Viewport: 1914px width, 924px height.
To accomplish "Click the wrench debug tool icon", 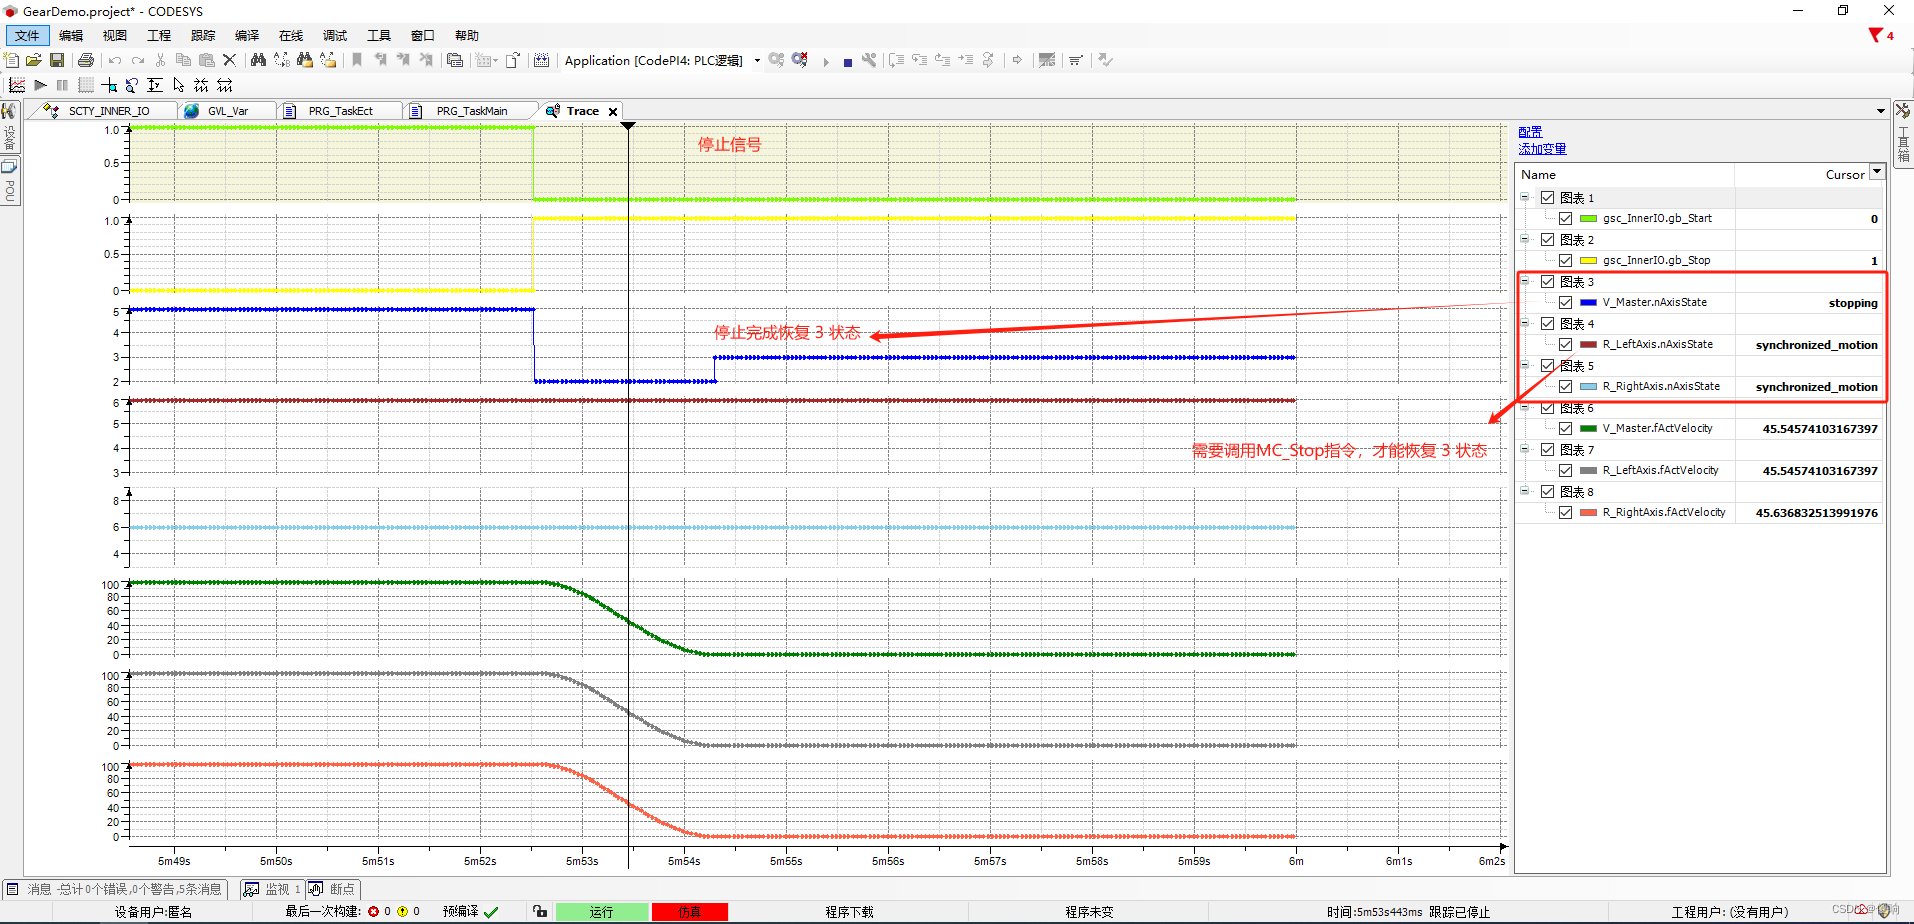I will [869, 60].
